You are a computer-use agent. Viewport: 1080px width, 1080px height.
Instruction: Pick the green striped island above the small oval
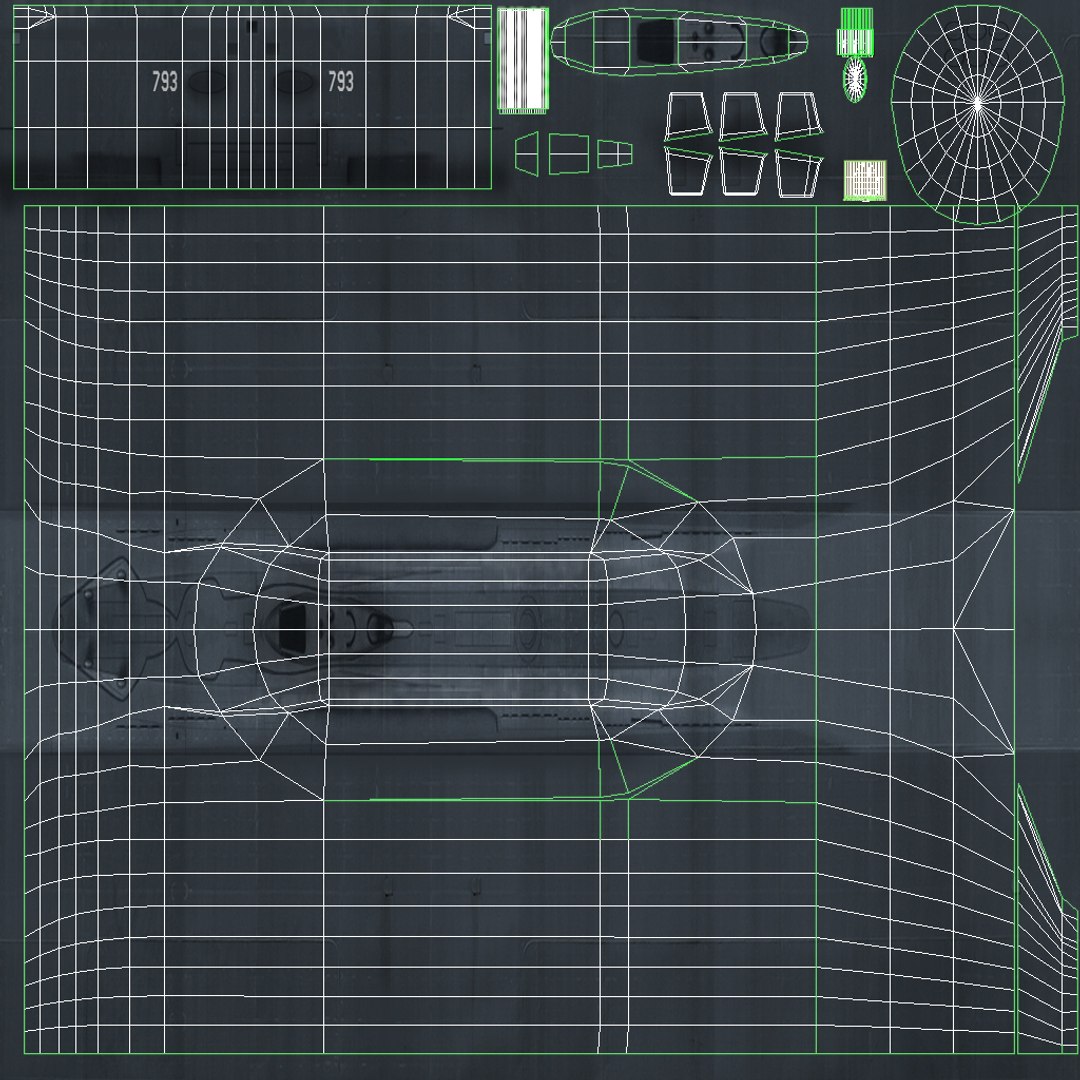[855, 32]
